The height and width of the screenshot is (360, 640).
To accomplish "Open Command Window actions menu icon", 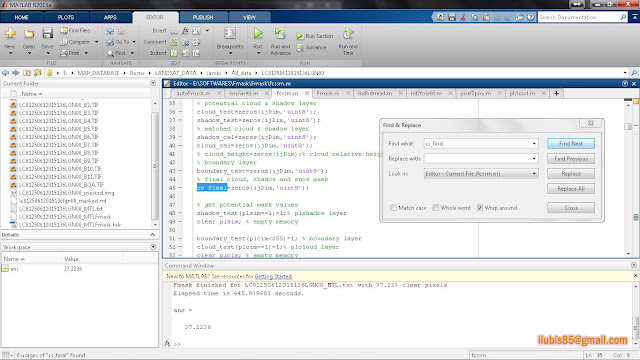I will (x=634, y=265).
